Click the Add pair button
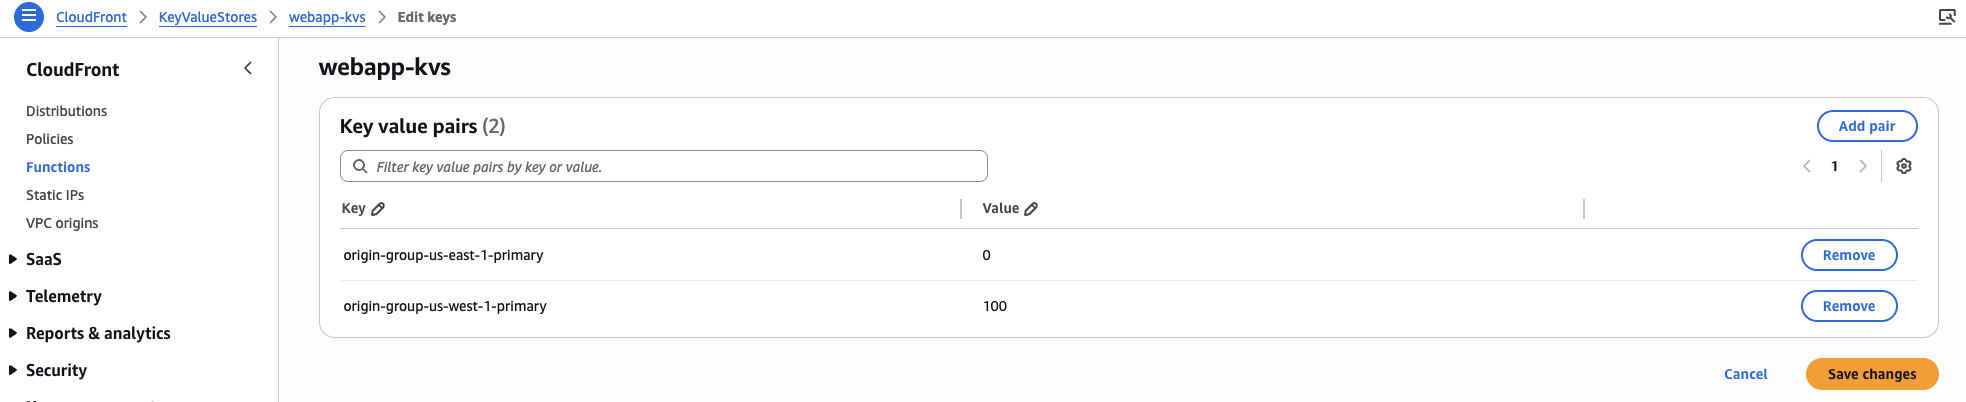Screen dimensions: 1966x402 pyautogui.click(x=1866, y=126)
